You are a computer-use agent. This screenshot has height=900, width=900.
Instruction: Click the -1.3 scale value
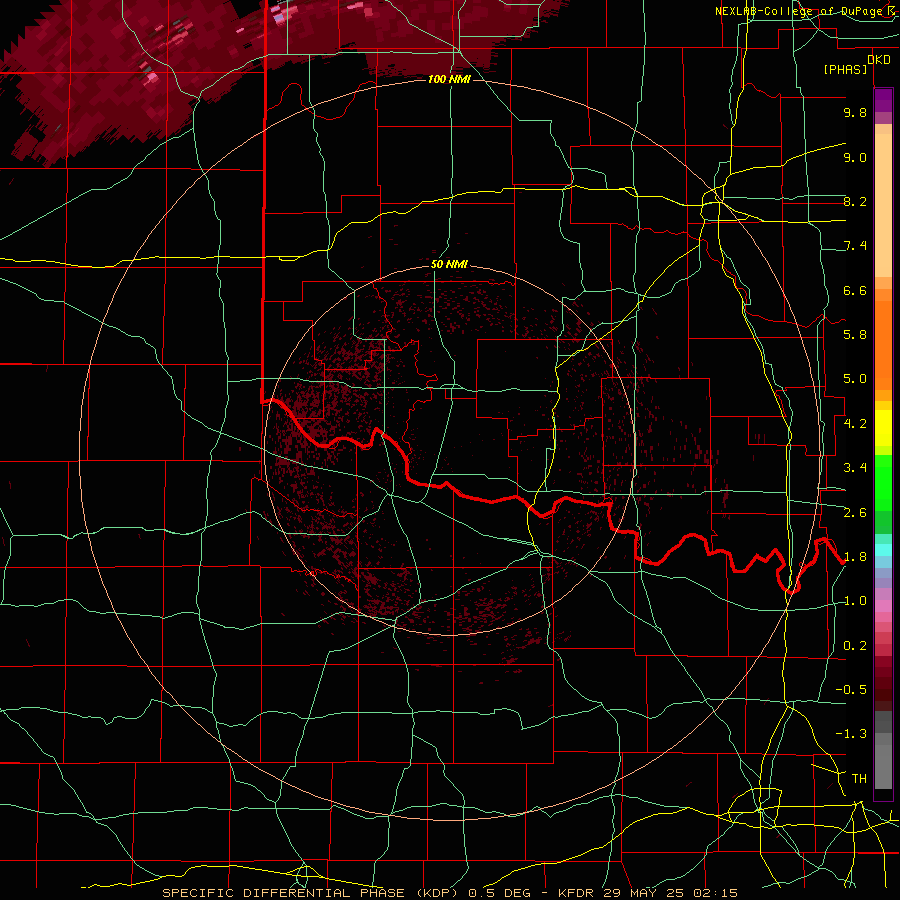(851, 734)
